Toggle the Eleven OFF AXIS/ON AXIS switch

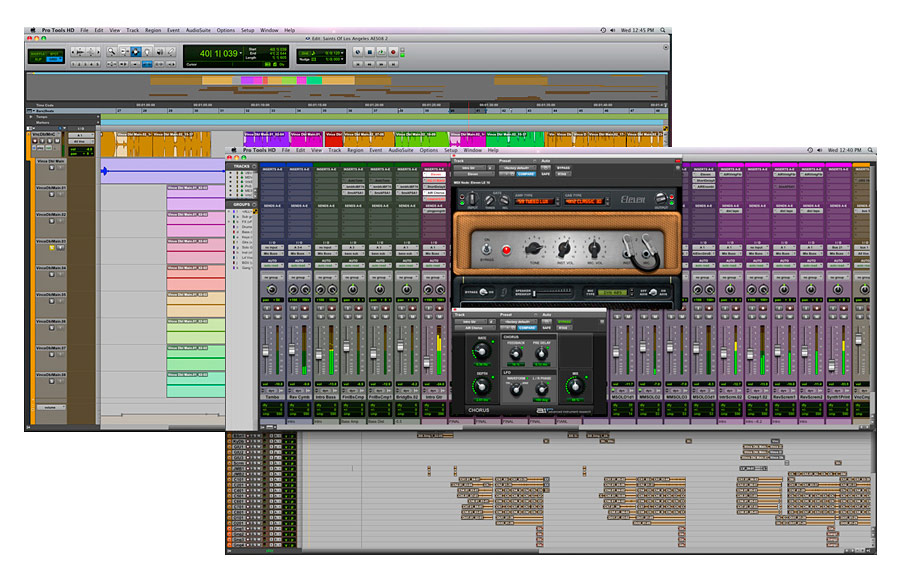(x=653, y=292)
